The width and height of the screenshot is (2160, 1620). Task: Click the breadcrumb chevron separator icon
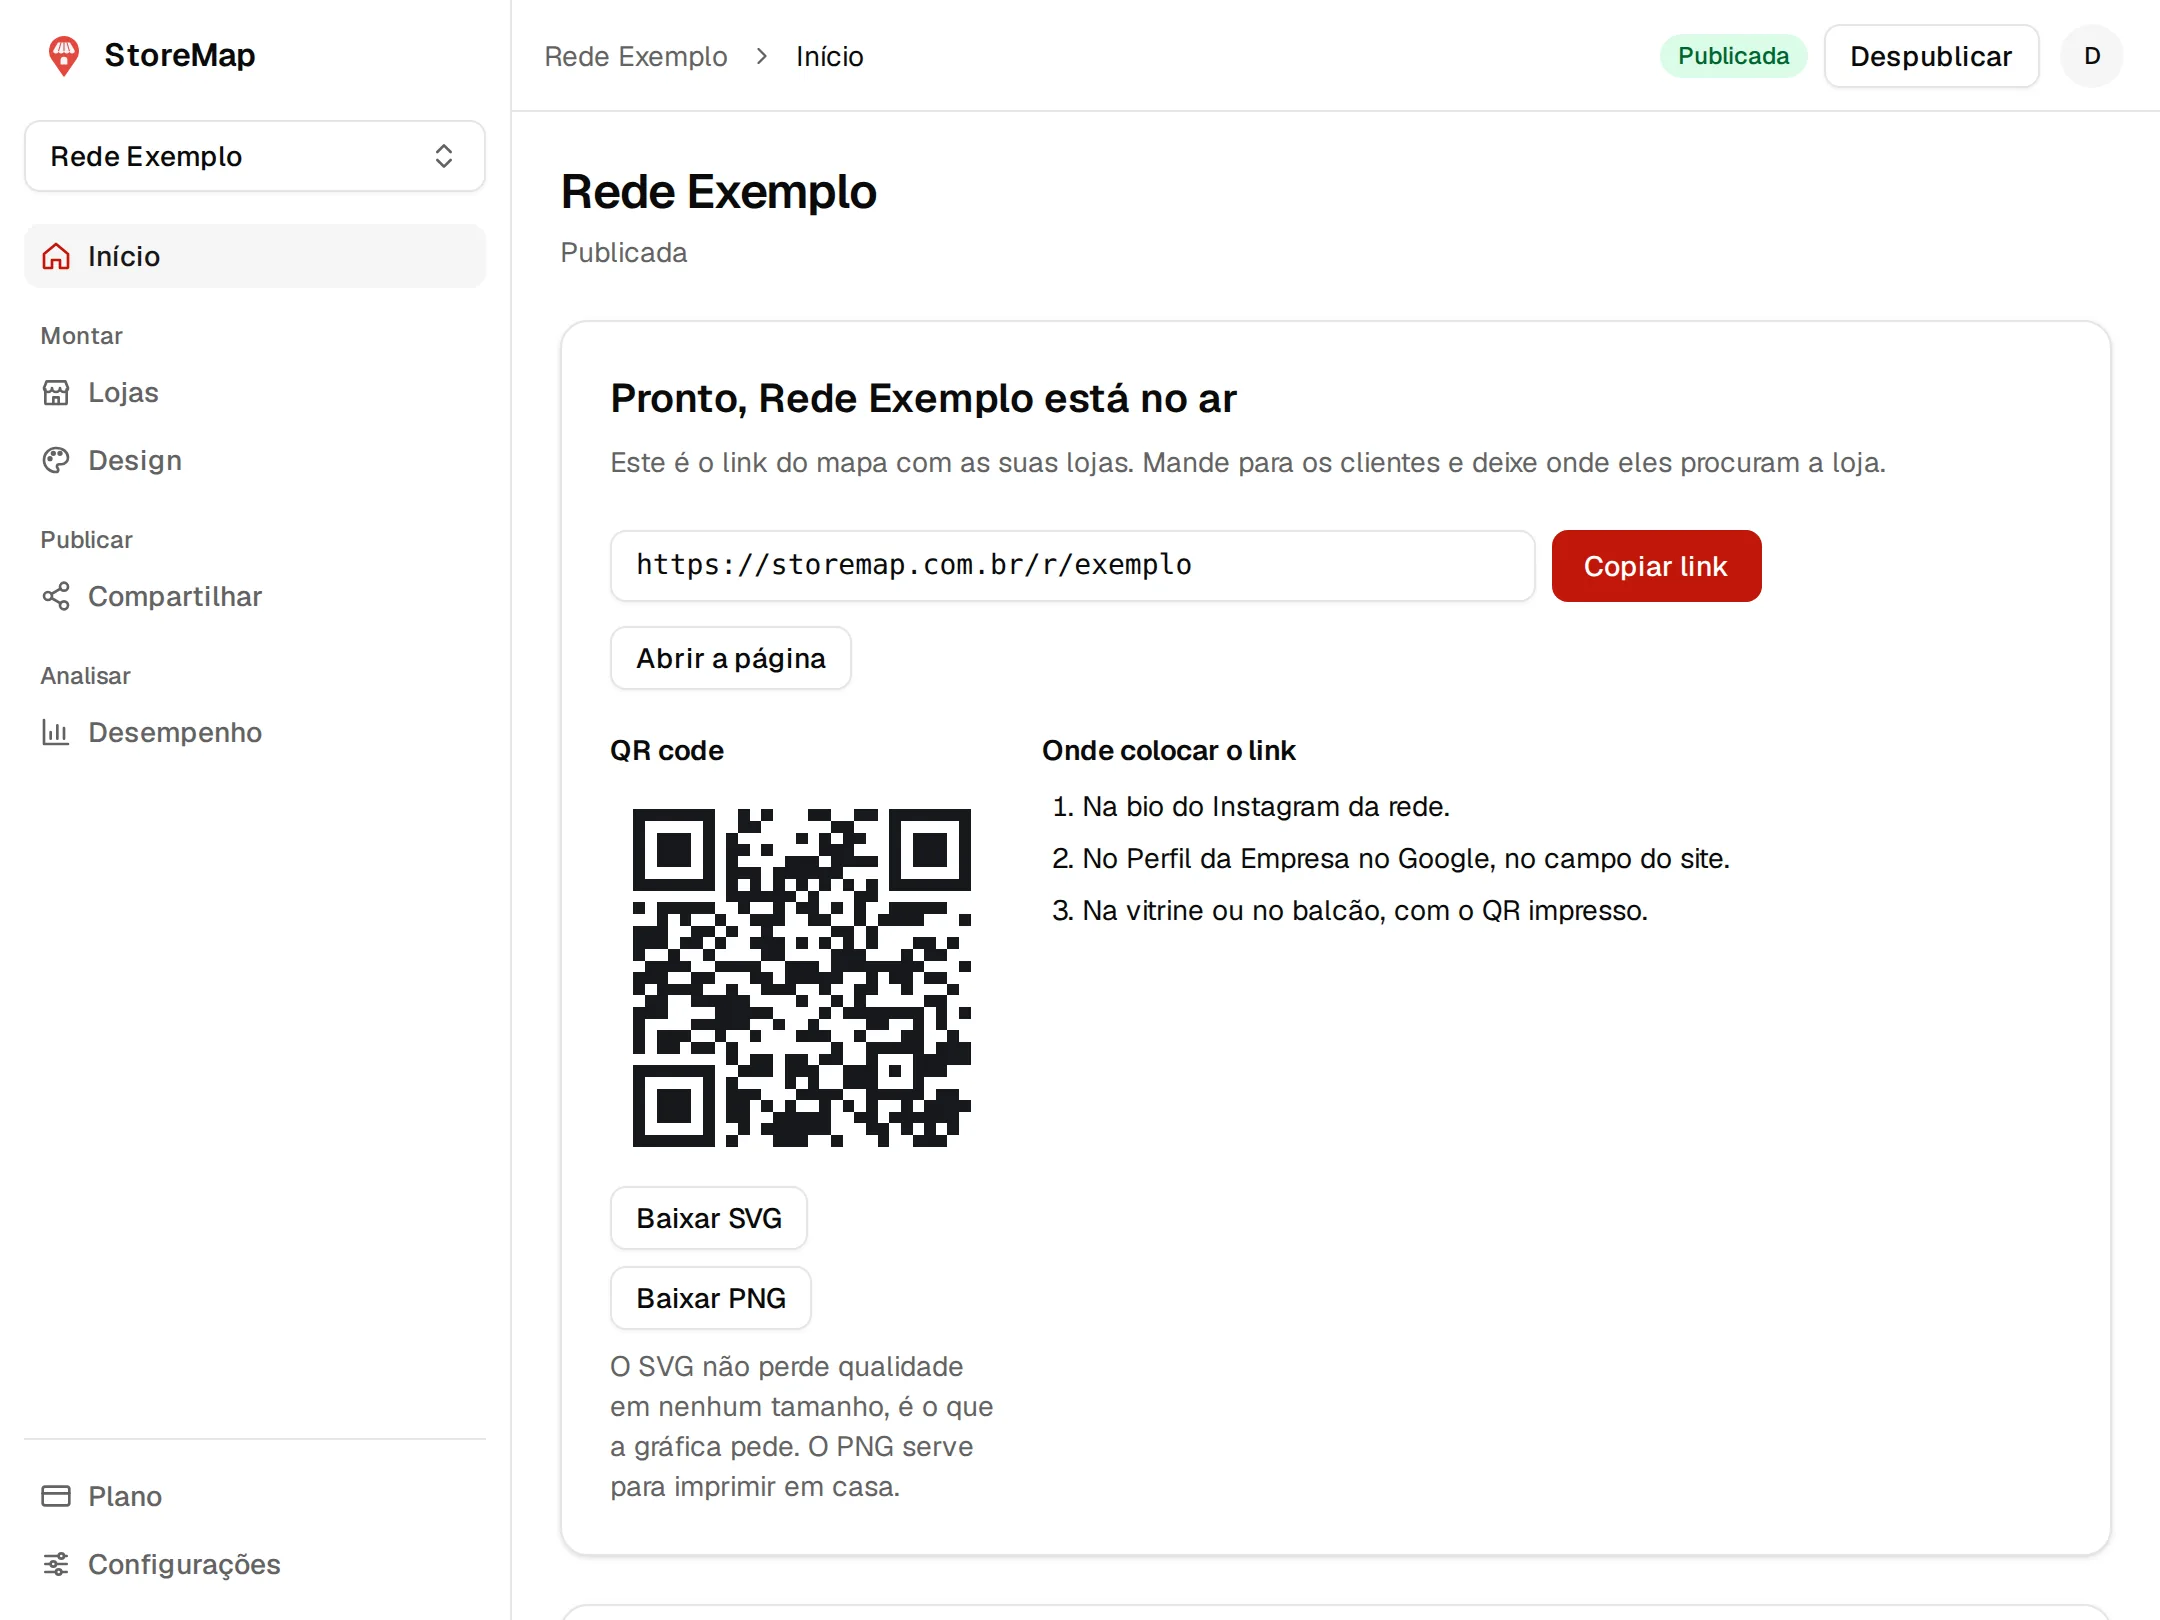[762, 57]
